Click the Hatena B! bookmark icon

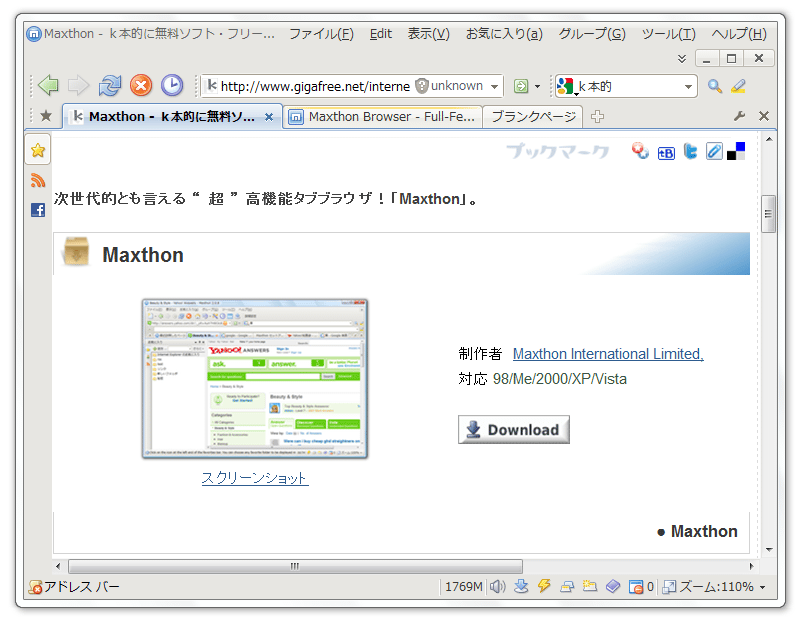(x=665, y=152)
